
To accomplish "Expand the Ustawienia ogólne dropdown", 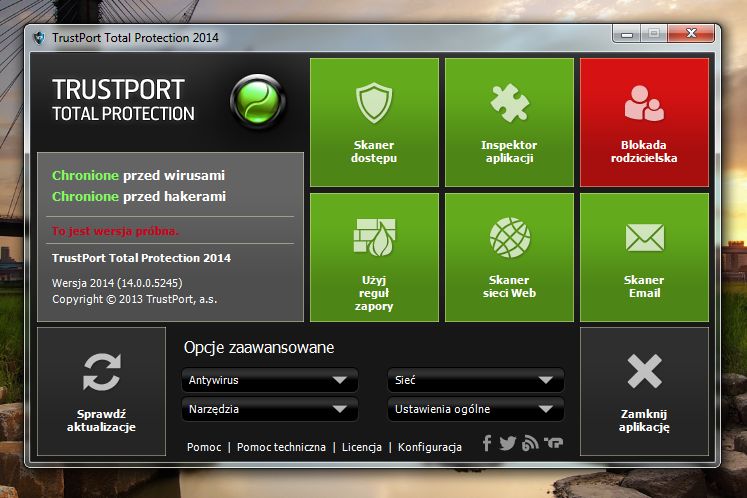I will click(x=476, y=409).
